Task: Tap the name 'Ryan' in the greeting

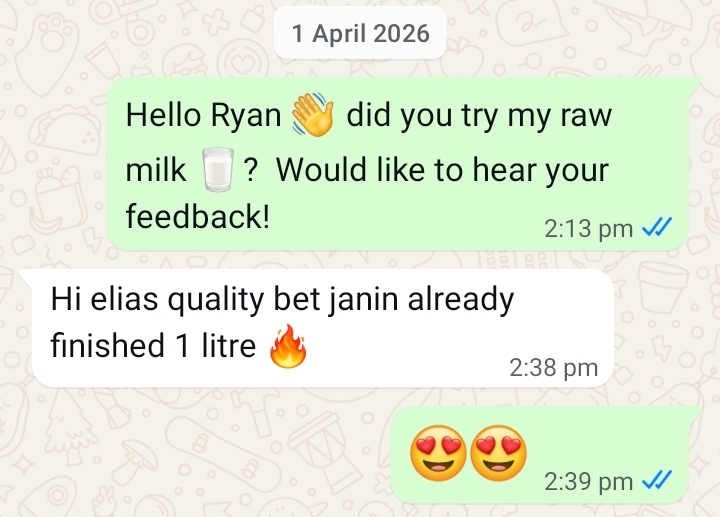Action: point(246,116)
